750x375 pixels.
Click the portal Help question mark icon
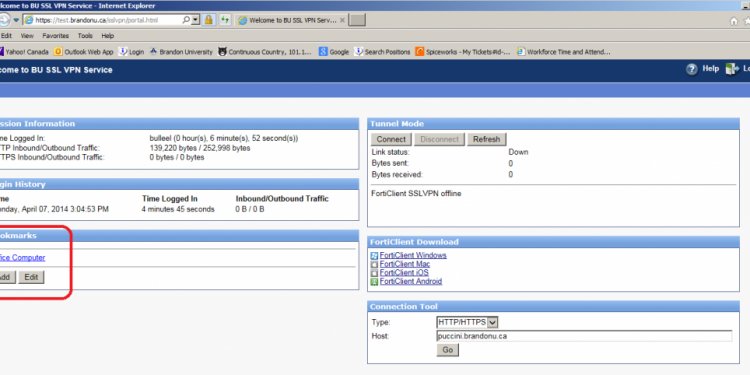pos(692,70)
